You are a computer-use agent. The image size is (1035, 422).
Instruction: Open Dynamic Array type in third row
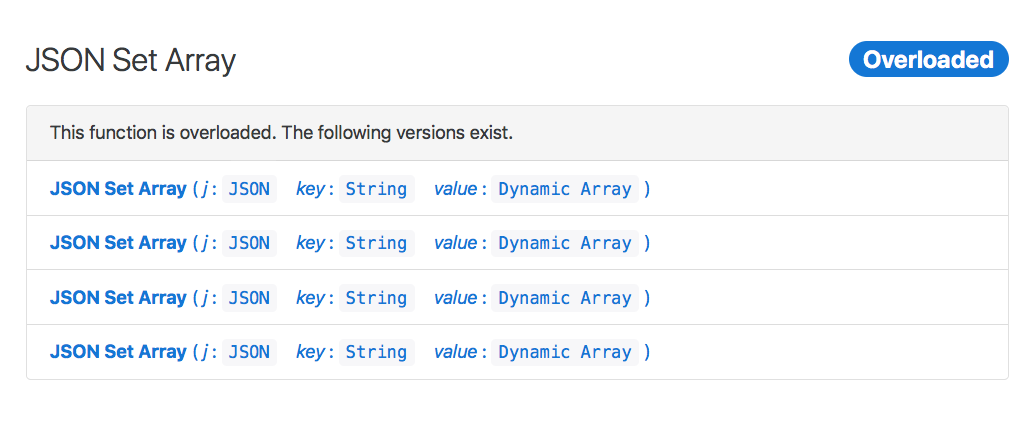point(565,298)
